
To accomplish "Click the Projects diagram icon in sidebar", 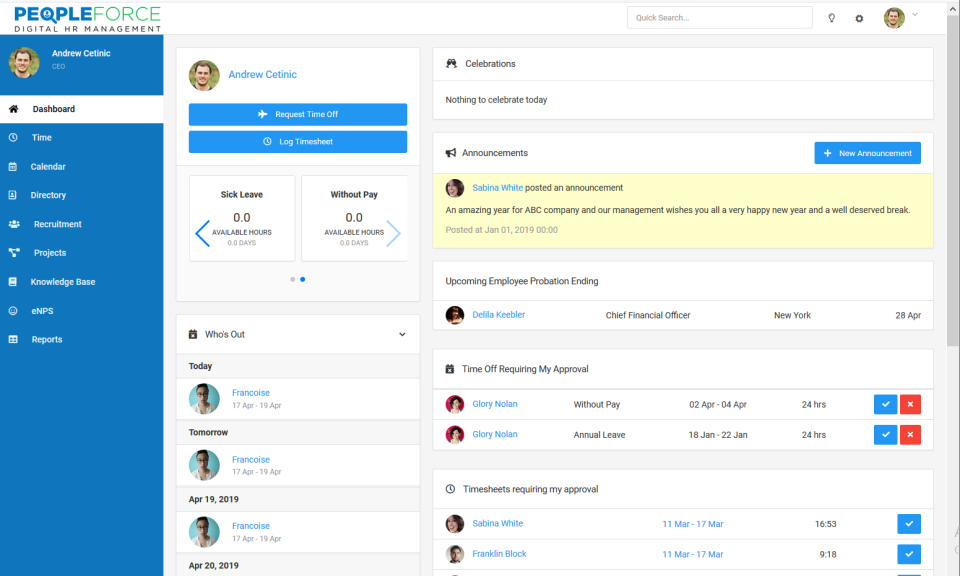I will 14,253.
